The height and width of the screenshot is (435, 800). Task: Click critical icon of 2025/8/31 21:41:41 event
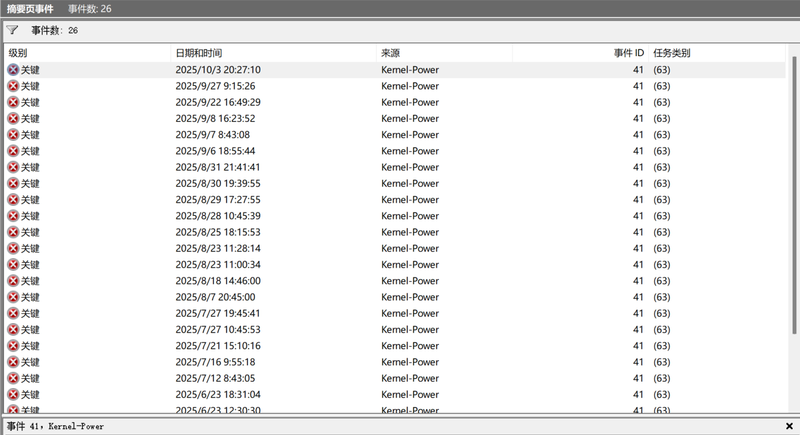[x=13, y=167]
